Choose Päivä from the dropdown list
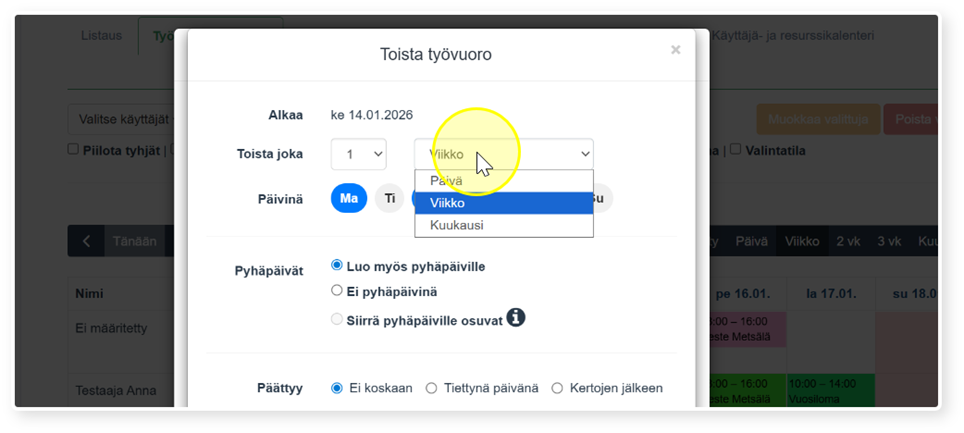Image resolution: width=964 pixels, height=433 pixels. 504,181
